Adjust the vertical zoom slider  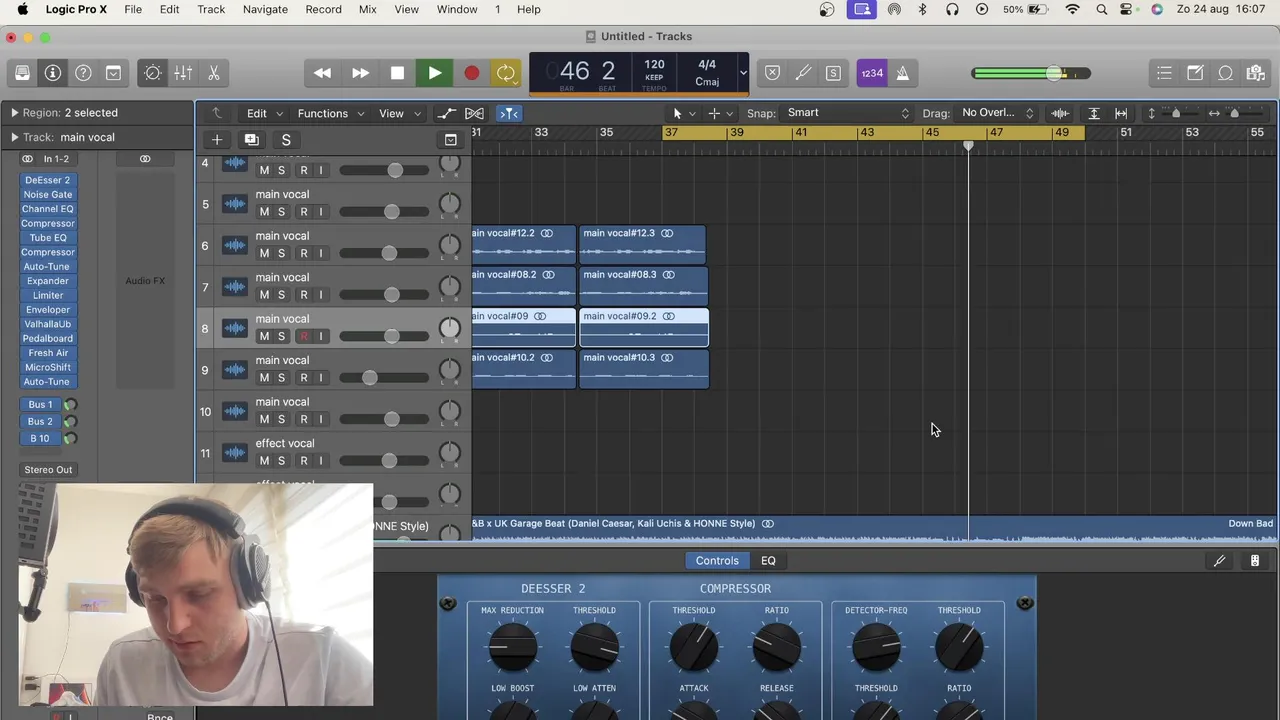[x=1174, y=113]
